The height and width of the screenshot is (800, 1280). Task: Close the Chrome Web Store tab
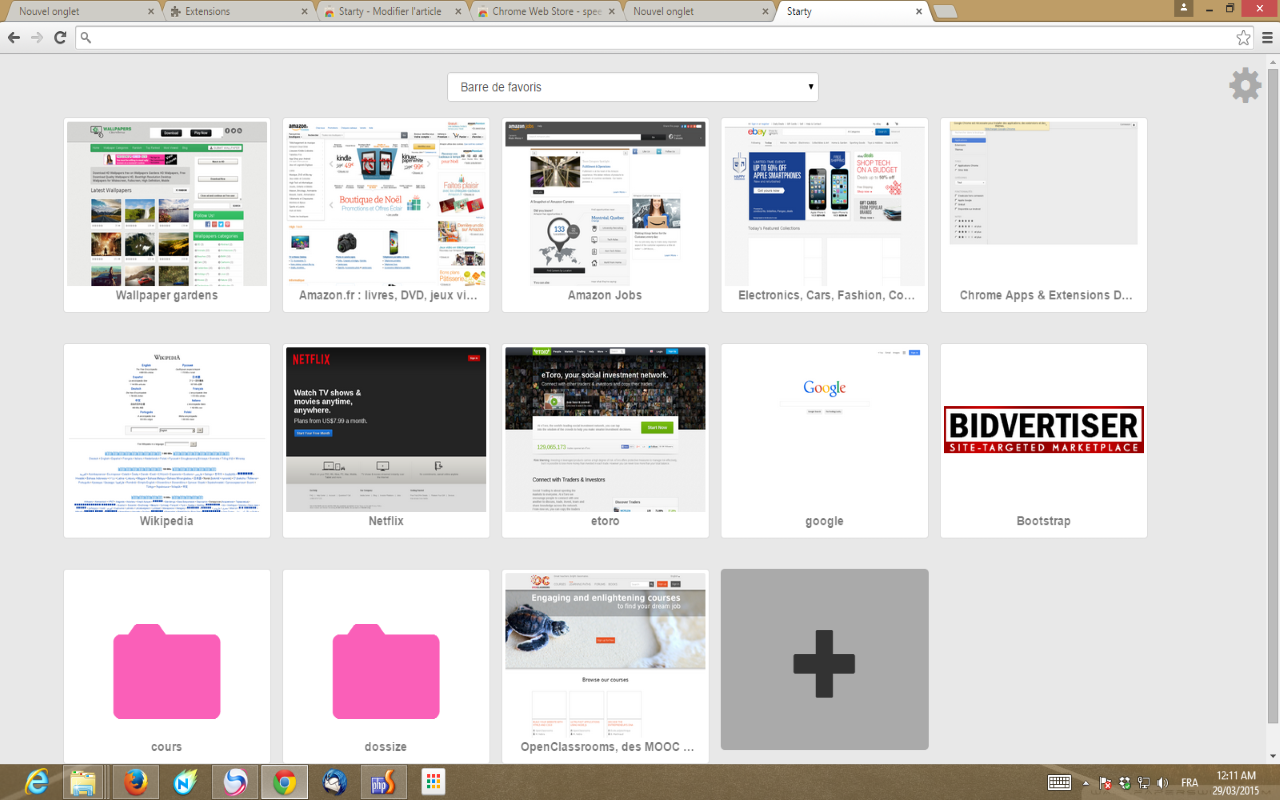coord(613,12)
